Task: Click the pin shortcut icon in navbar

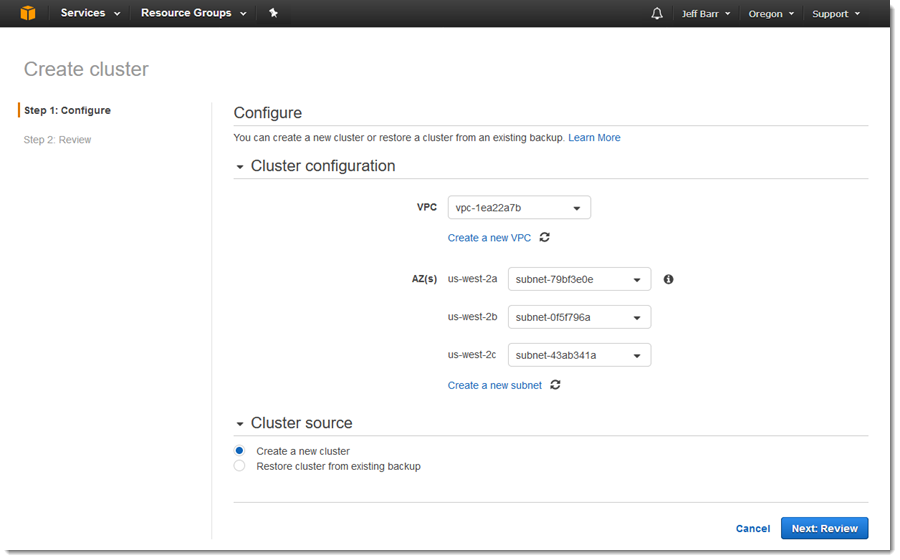Action: 273,13
